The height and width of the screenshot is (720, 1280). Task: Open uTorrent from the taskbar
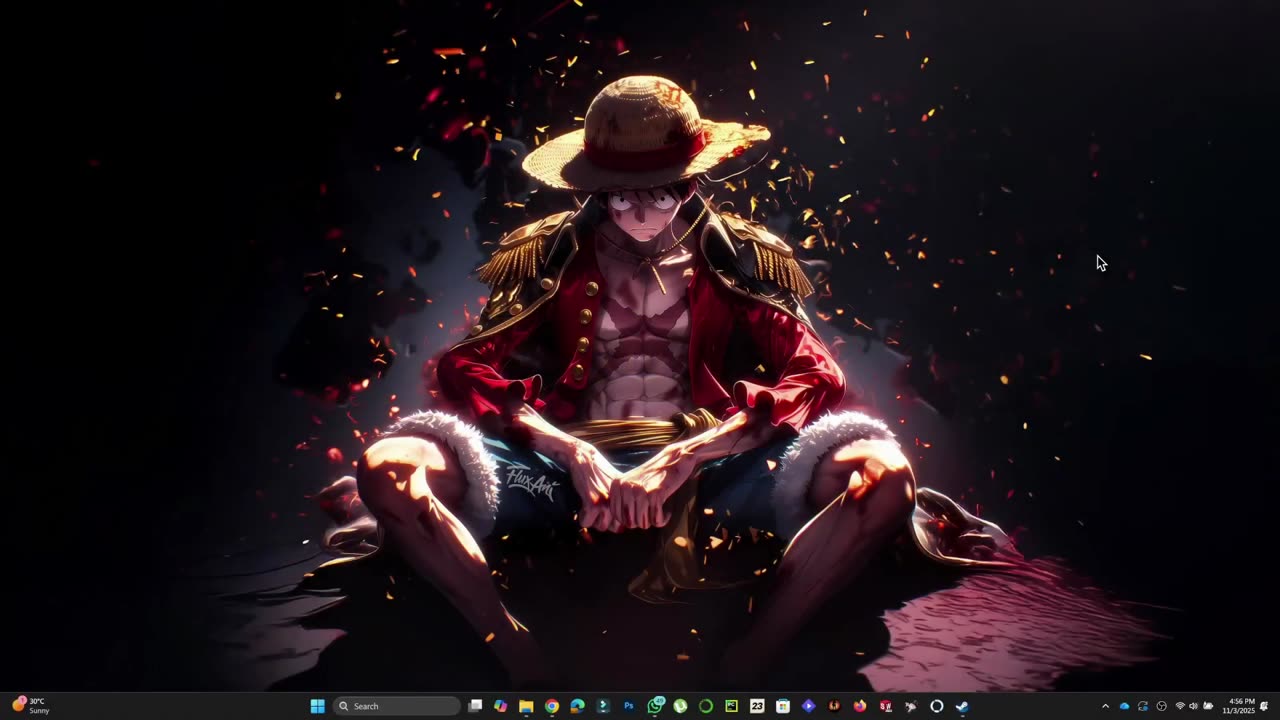[x=680, y=706]
